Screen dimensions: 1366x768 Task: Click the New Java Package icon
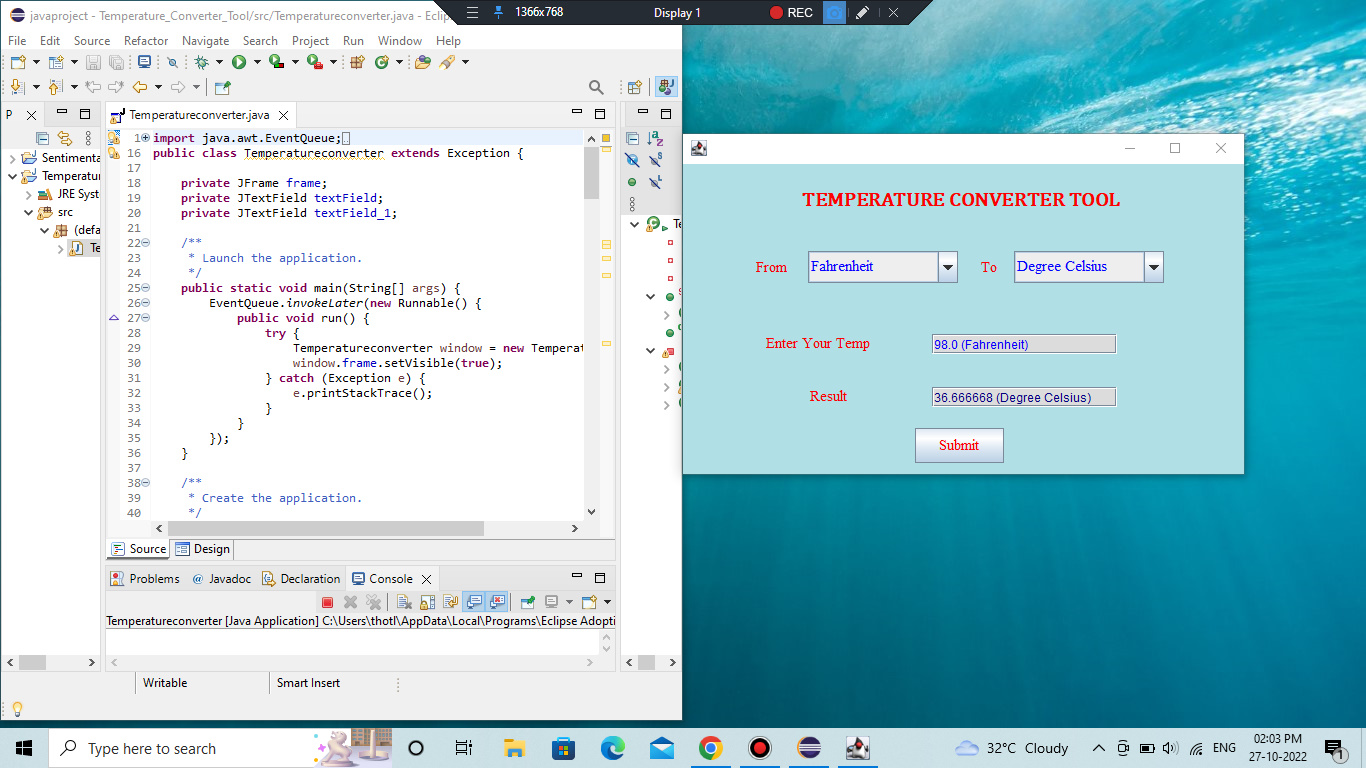click(357, 62)
